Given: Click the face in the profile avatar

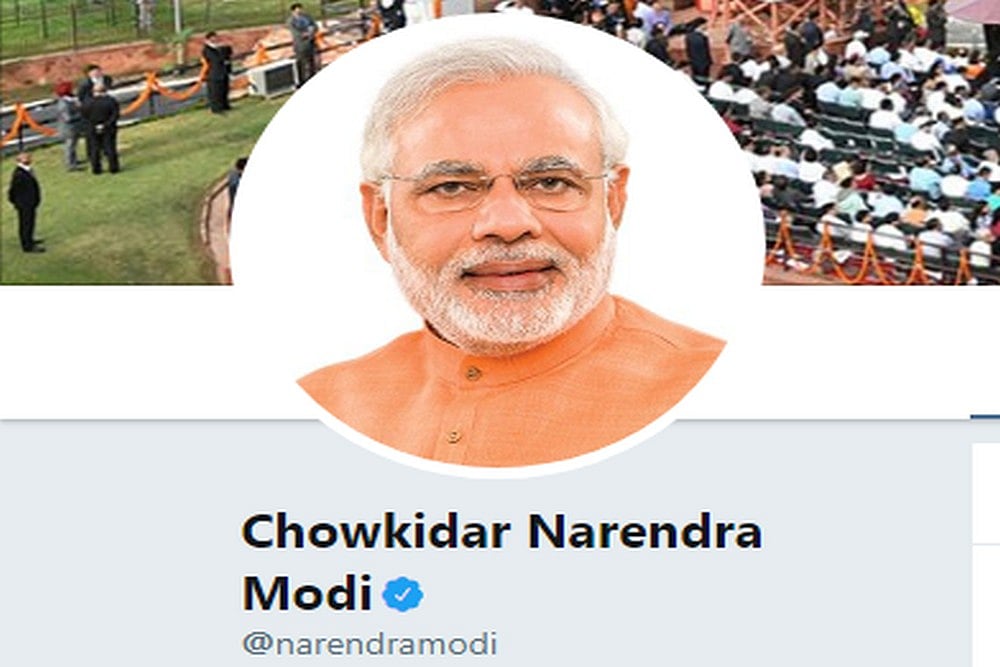Looking at the screenshot, I should (494, 210).
